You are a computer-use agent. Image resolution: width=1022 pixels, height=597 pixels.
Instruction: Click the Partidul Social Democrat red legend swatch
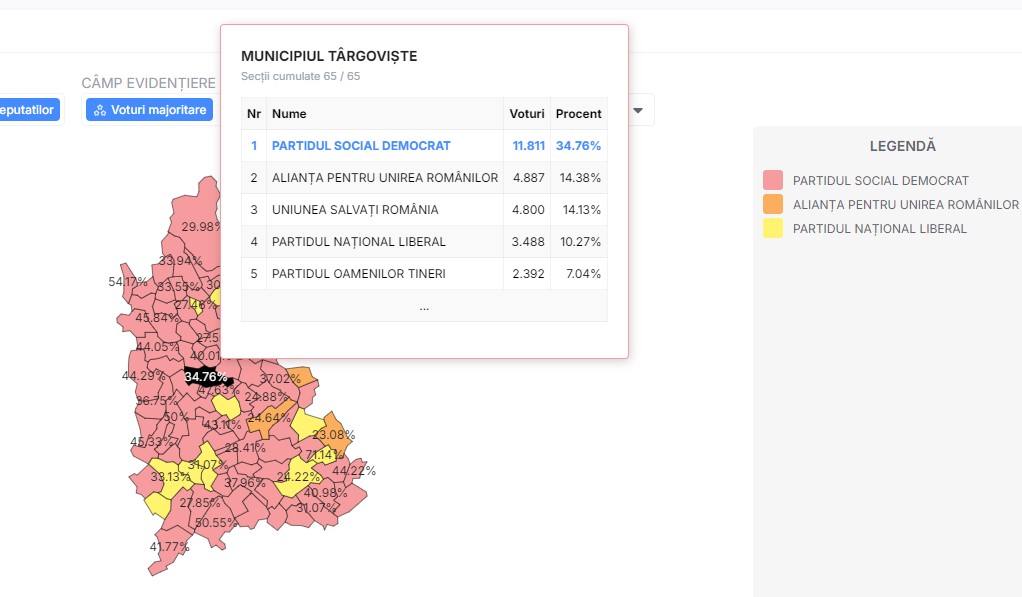click(772, 181)
